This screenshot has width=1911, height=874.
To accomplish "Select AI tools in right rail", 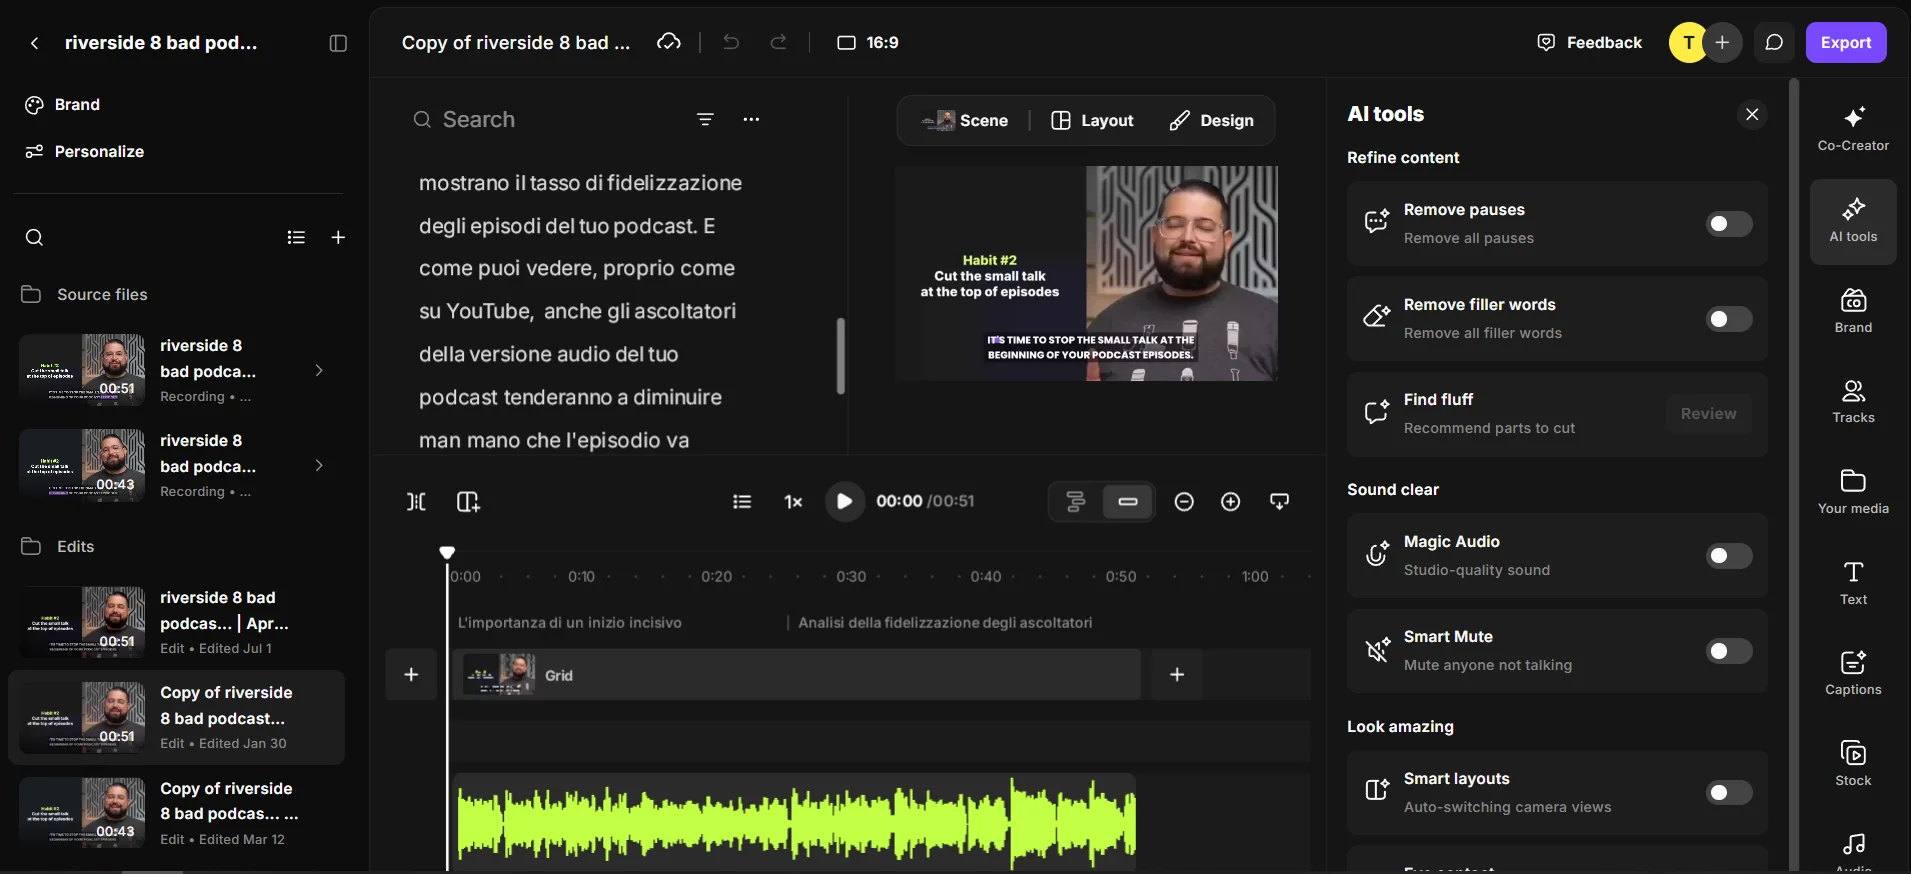I will [x=1853, y=221].
